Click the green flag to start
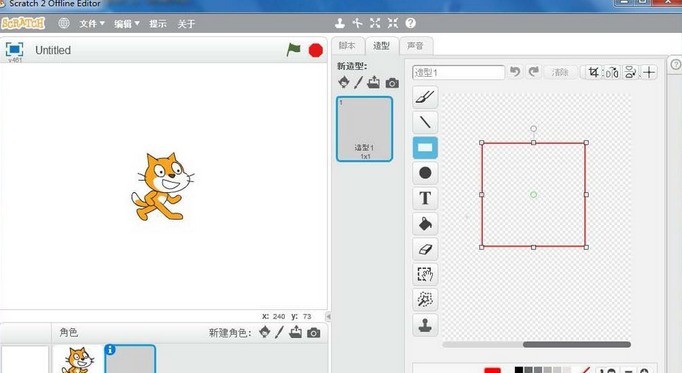The height and width of the screenshot is (373, 682). 293,50
